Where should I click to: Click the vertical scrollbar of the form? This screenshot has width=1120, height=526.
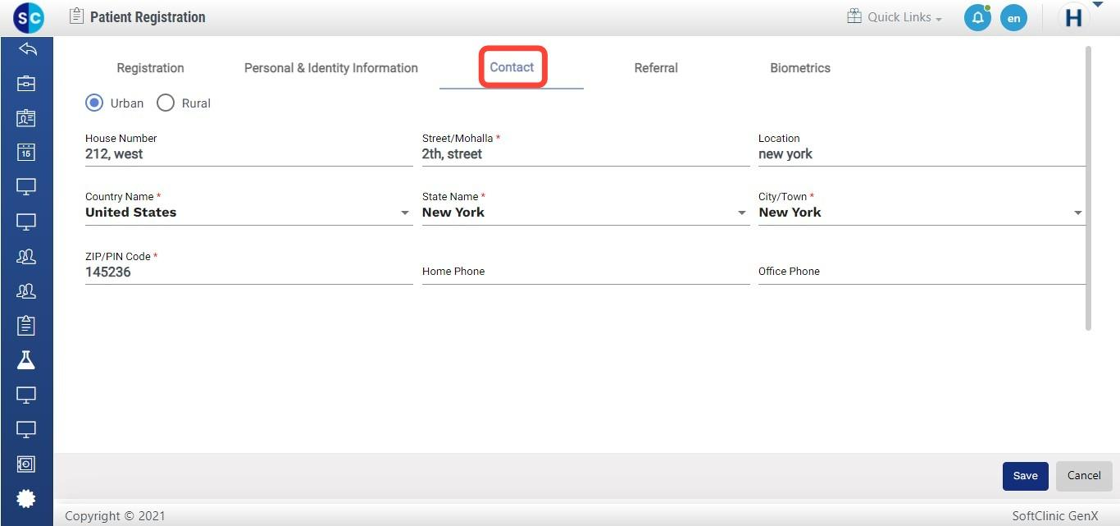point(1088,188)
